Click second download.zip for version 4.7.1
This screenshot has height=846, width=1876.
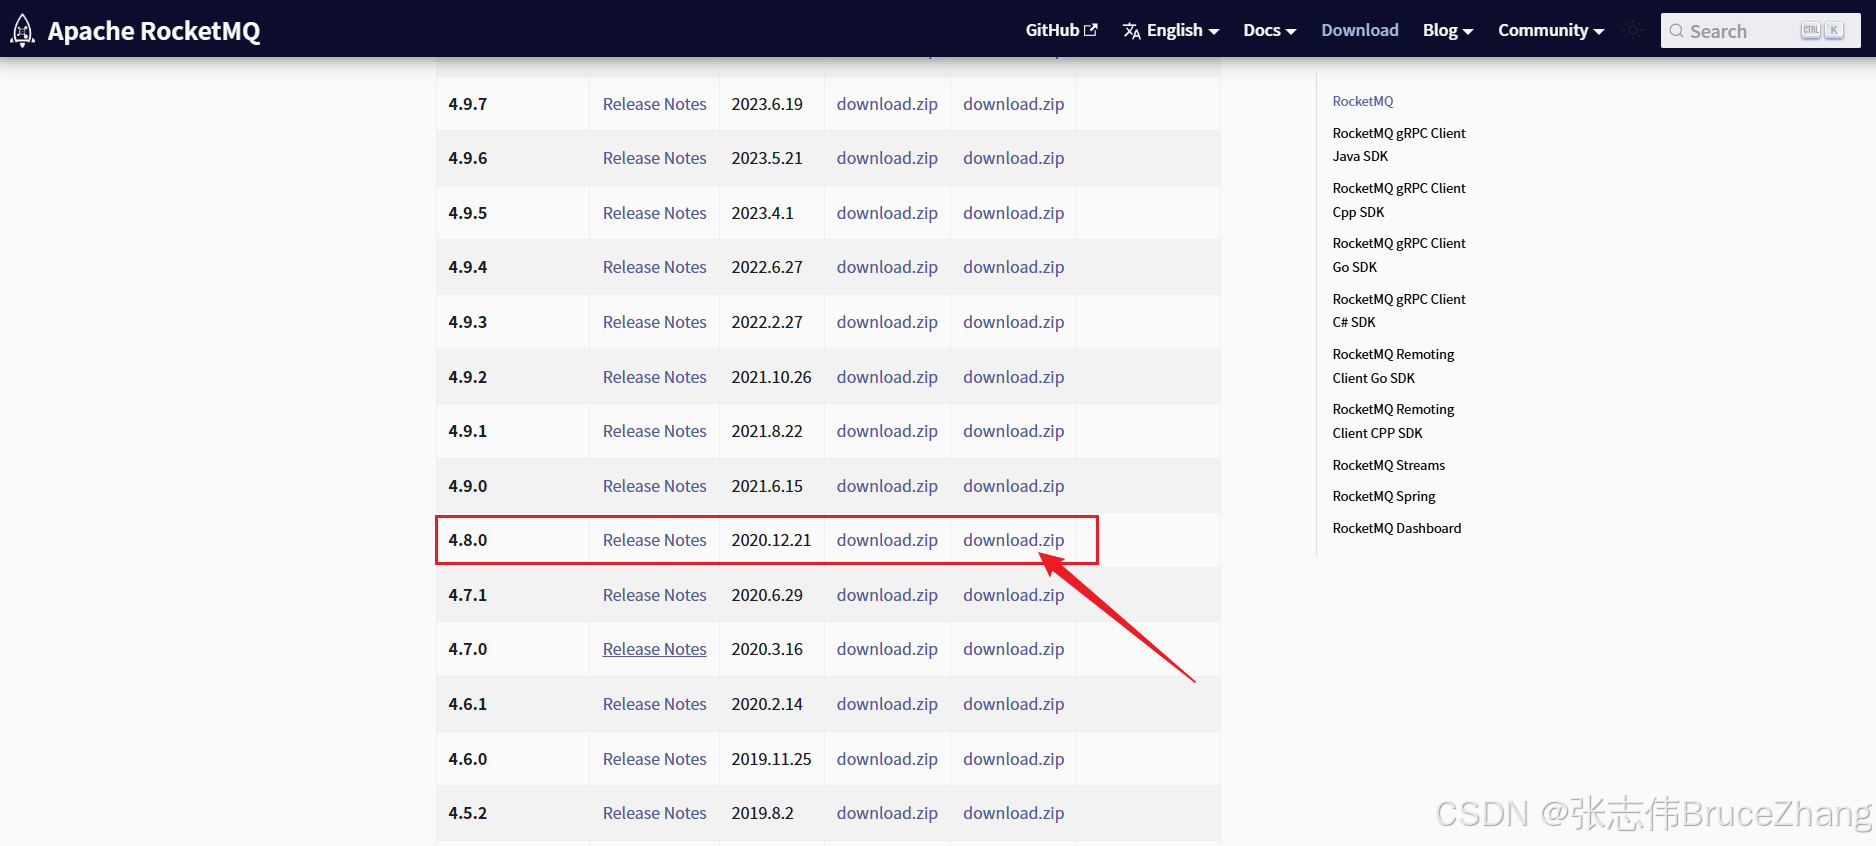[x=1013, y=595]
